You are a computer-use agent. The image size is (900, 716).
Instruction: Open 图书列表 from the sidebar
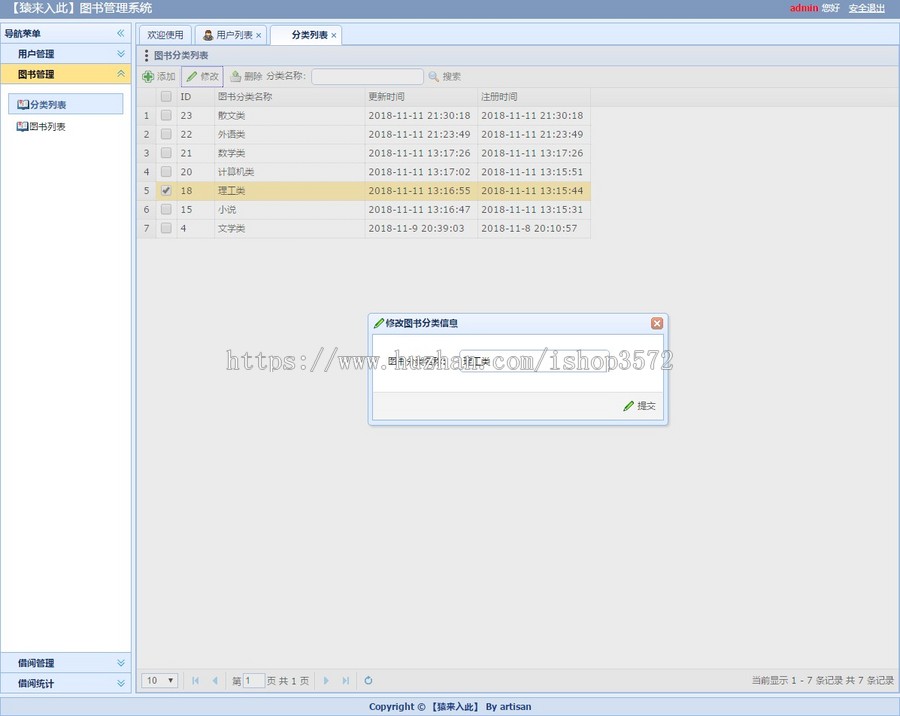click(46, 126)
